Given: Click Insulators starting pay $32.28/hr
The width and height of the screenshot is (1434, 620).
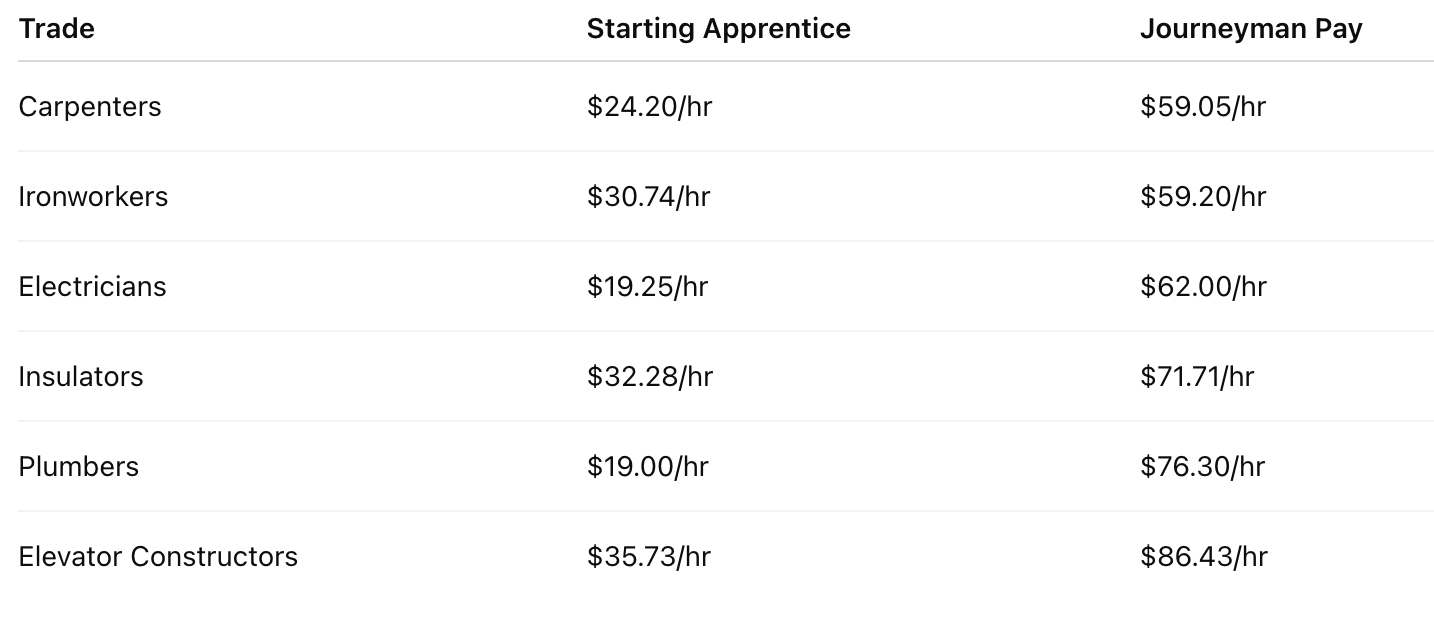Looking at the screenshot, I should [649, 377].
